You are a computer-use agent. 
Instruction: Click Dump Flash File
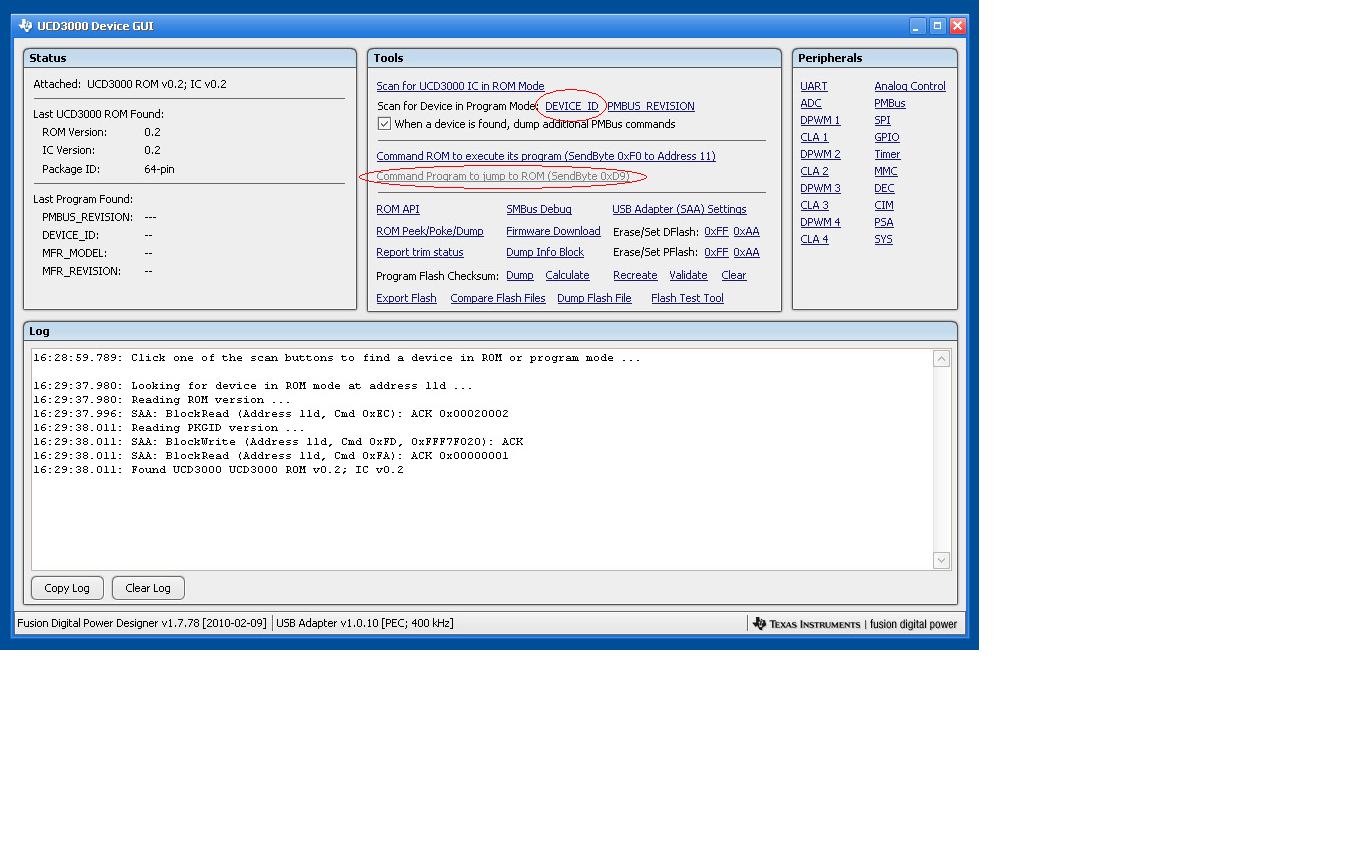(x=594, y=298)
